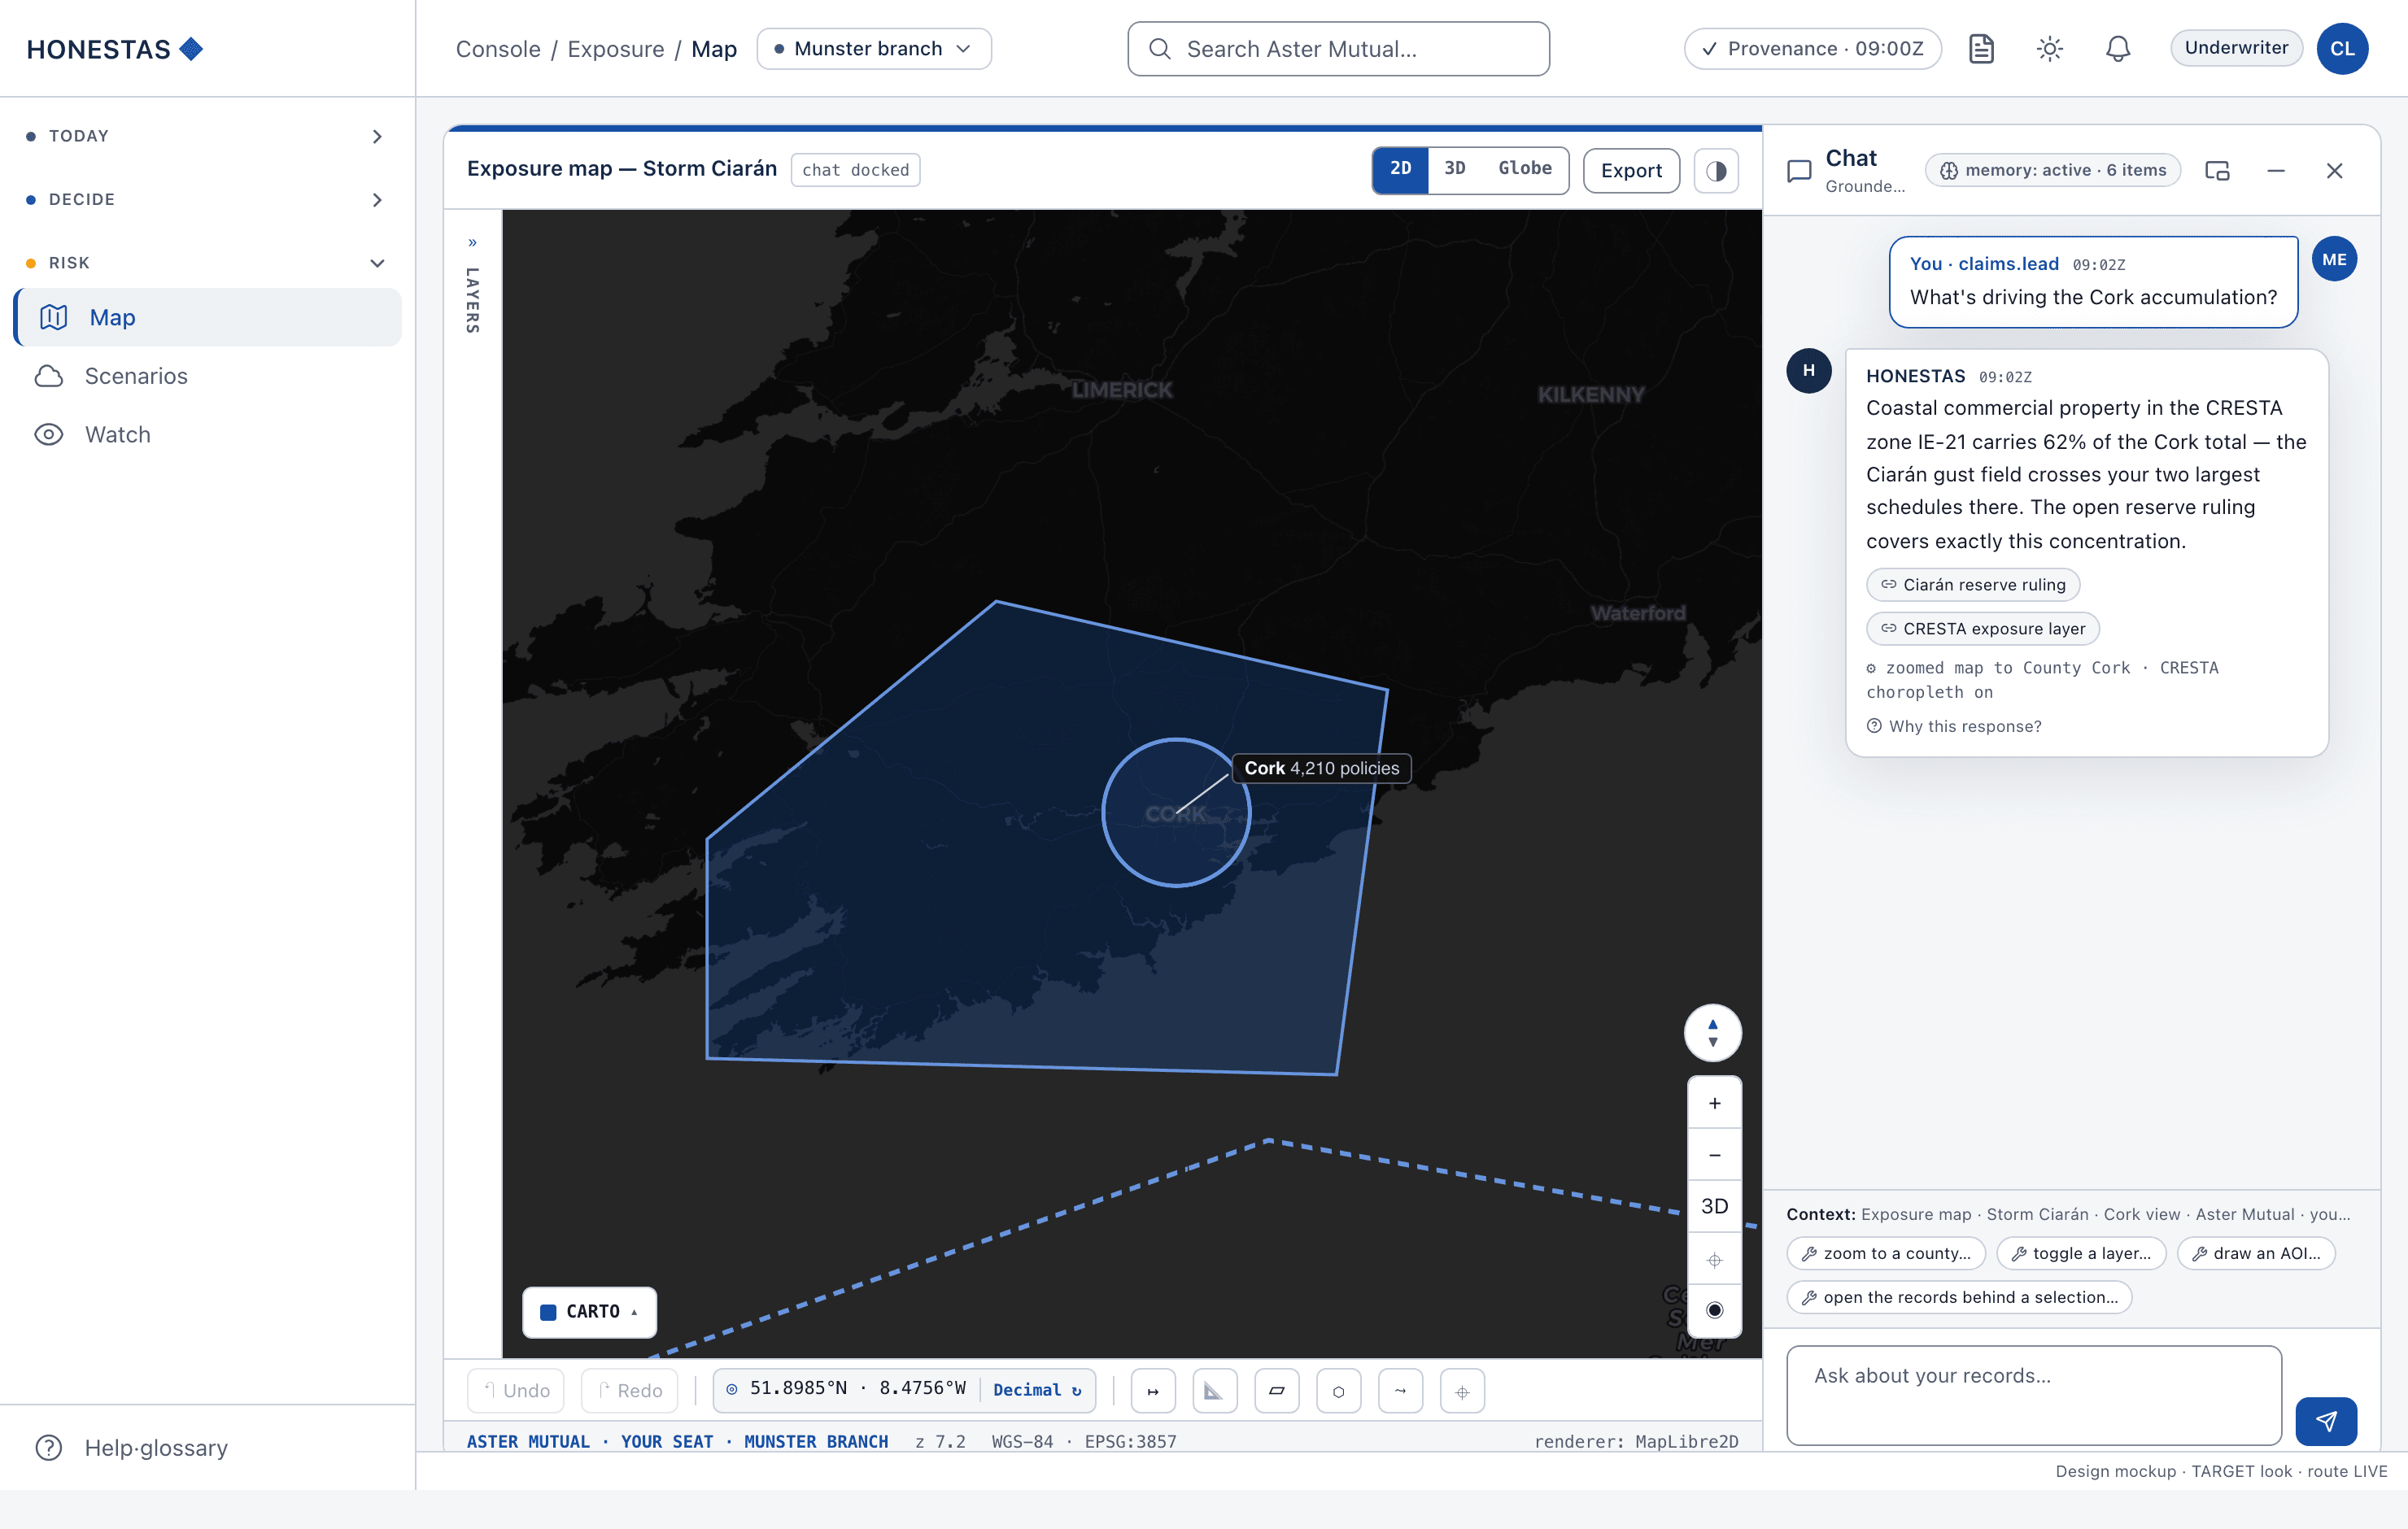This screenshot has width=2408, height=1529.
Task: Click the coordinate target icon beside 51.8985°N
Action: tap(732, 1389)
